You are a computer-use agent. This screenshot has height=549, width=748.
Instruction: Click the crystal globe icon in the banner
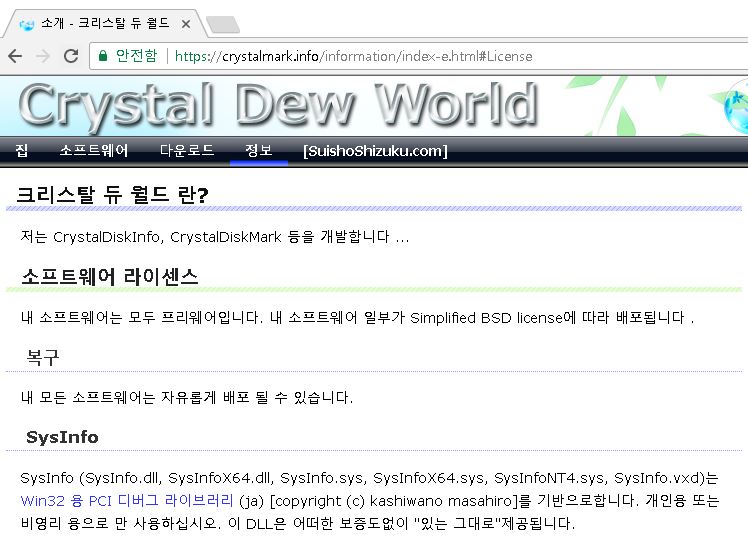click(x=736, y=106)
